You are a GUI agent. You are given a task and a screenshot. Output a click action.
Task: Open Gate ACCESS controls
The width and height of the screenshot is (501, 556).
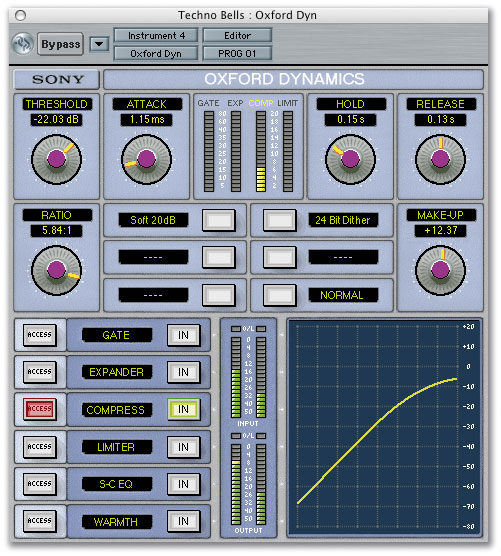(40, 335)
